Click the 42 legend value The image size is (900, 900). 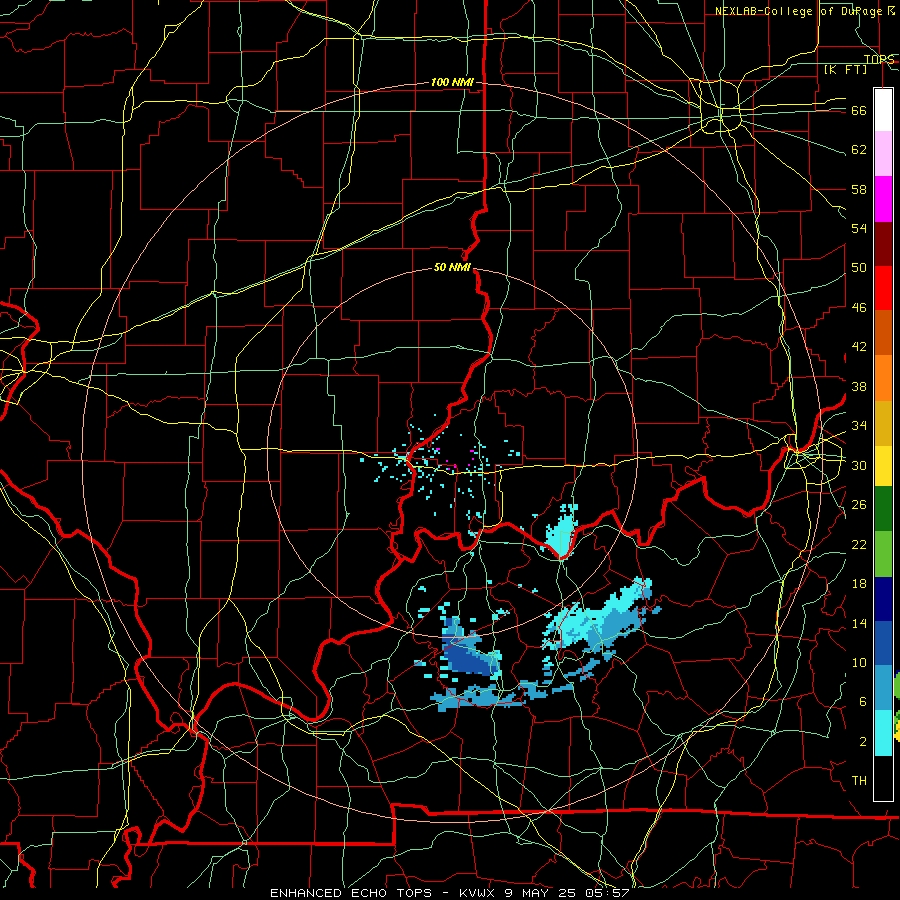coord(859,347)
